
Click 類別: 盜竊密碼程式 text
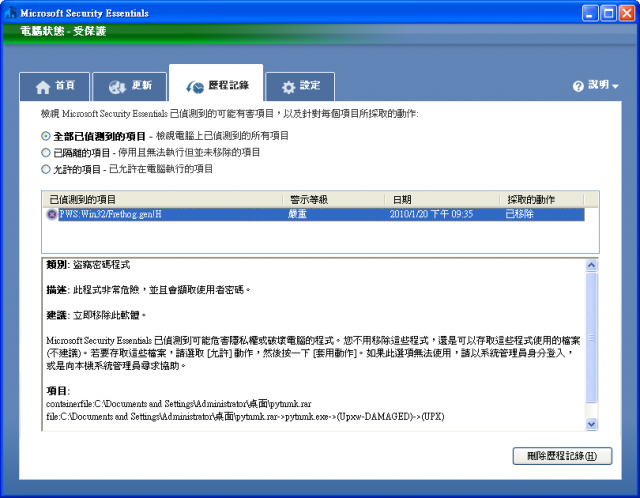point(88,265)
